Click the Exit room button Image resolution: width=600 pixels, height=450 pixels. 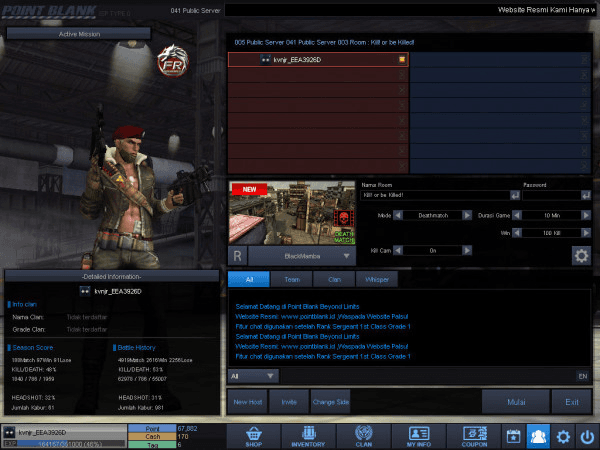tap(572, 402)
